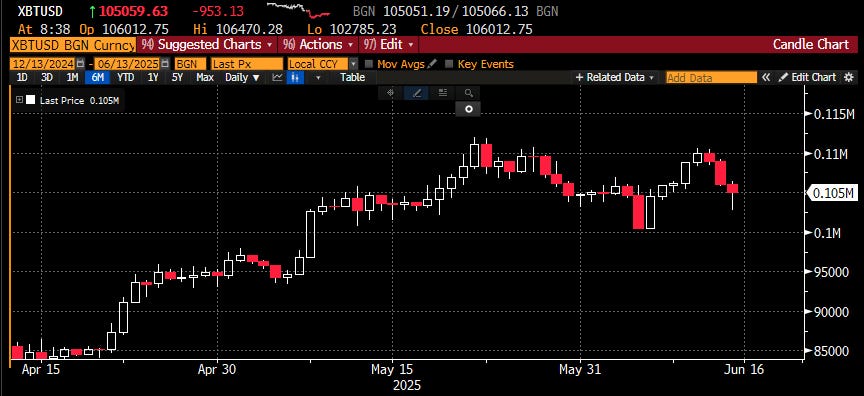Screen dimensions: 864x396
Task: Click the 90000 y-axis label
Action: 832,312
